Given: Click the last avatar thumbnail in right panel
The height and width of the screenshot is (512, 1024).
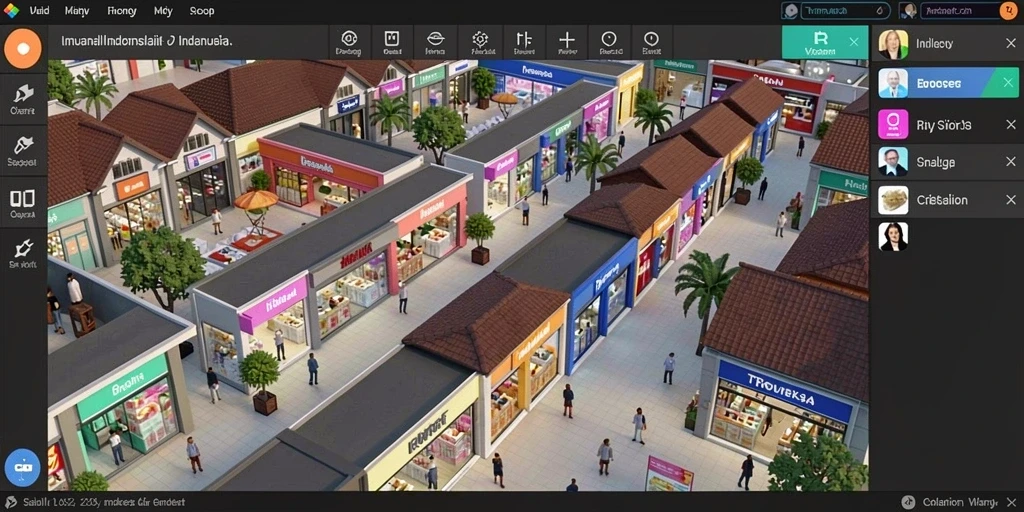Looking at the screenshot, I should coord(893,237).
